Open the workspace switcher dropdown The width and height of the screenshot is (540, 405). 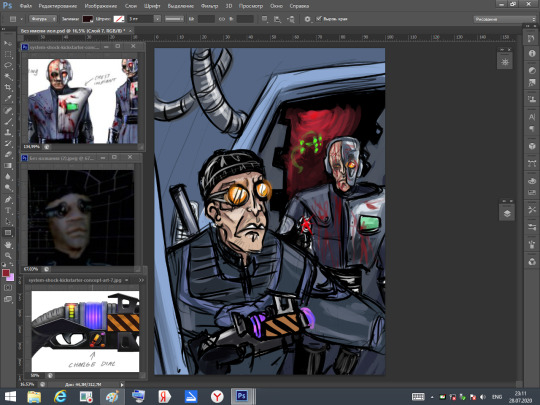tap(505, 19)
